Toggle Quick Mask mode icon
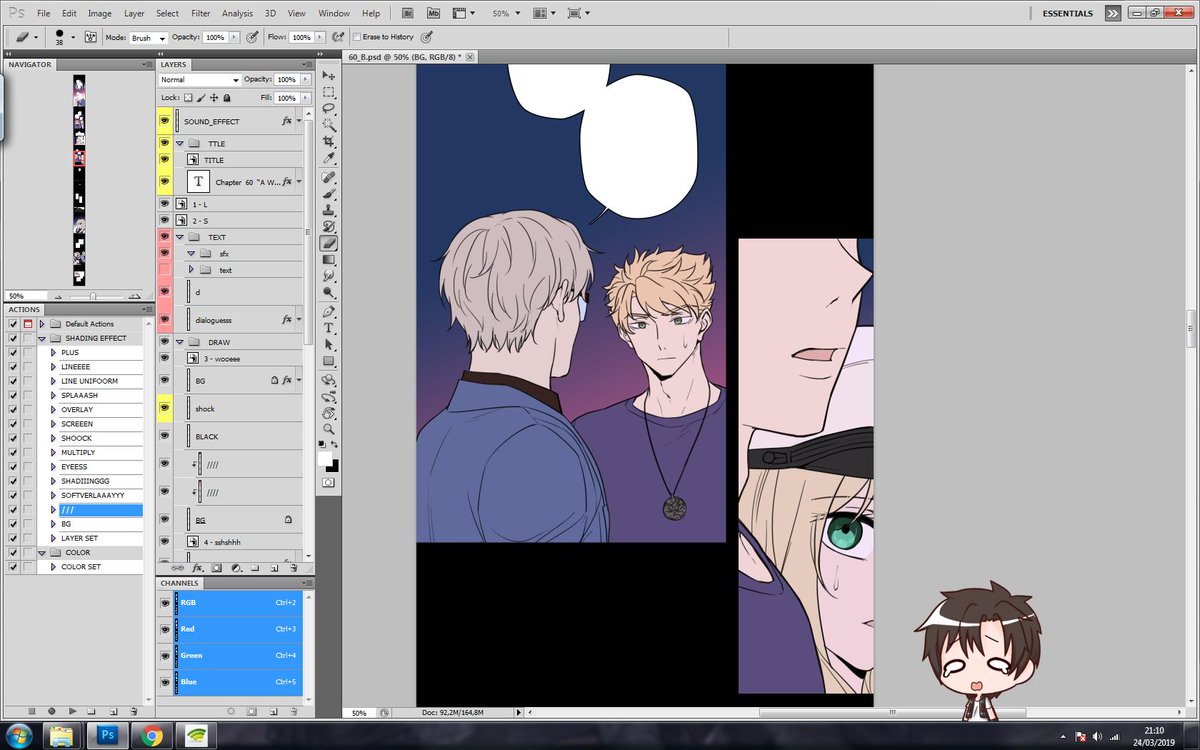1200x750 pixels. click(x=328, y=483)
